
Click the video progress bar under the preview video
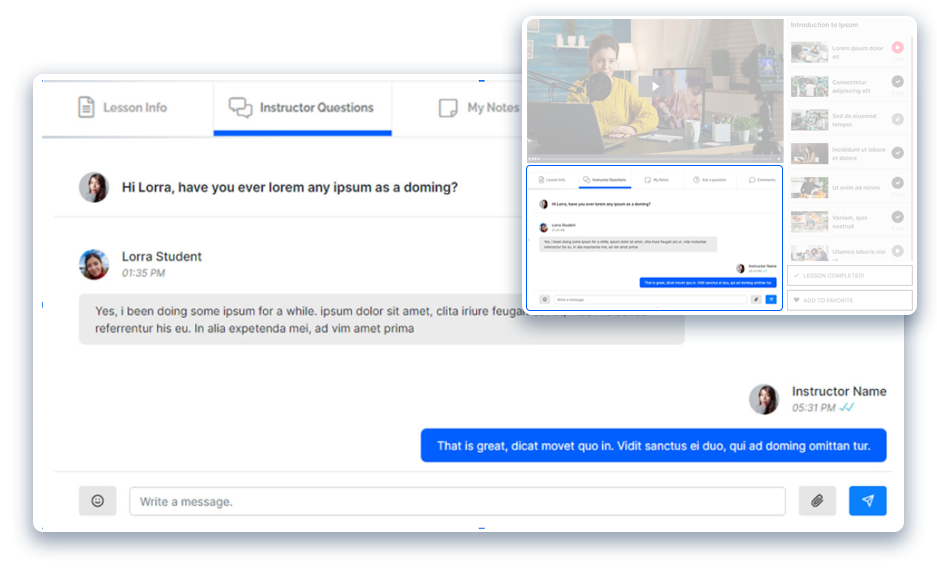click(x=655, y=159)
